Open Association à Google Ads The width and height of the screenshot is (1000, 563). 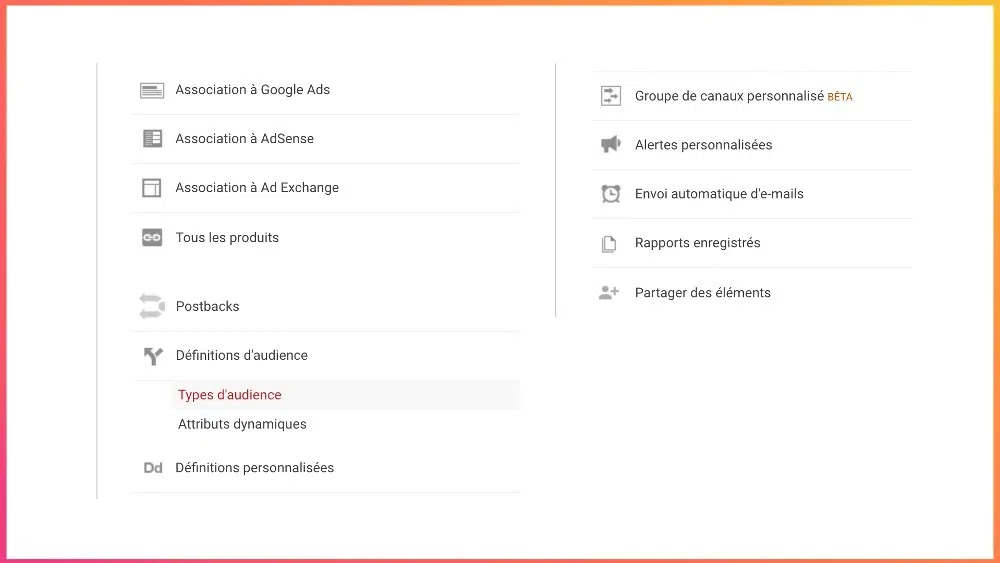(325, 91)
